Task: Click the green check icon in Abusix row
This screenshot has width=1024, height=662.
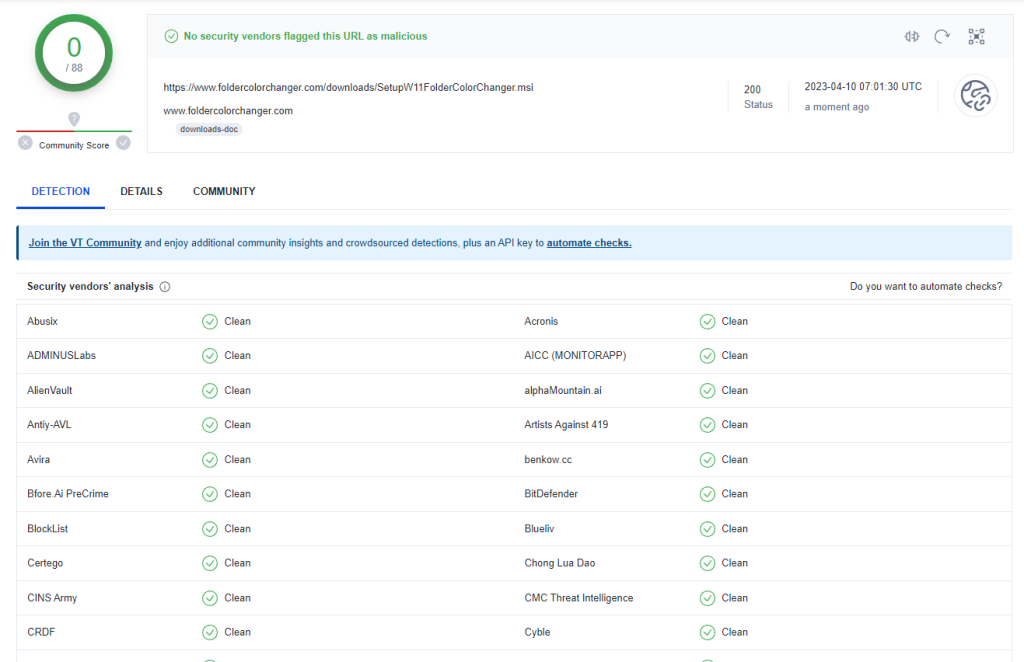Action: (210, 322)
